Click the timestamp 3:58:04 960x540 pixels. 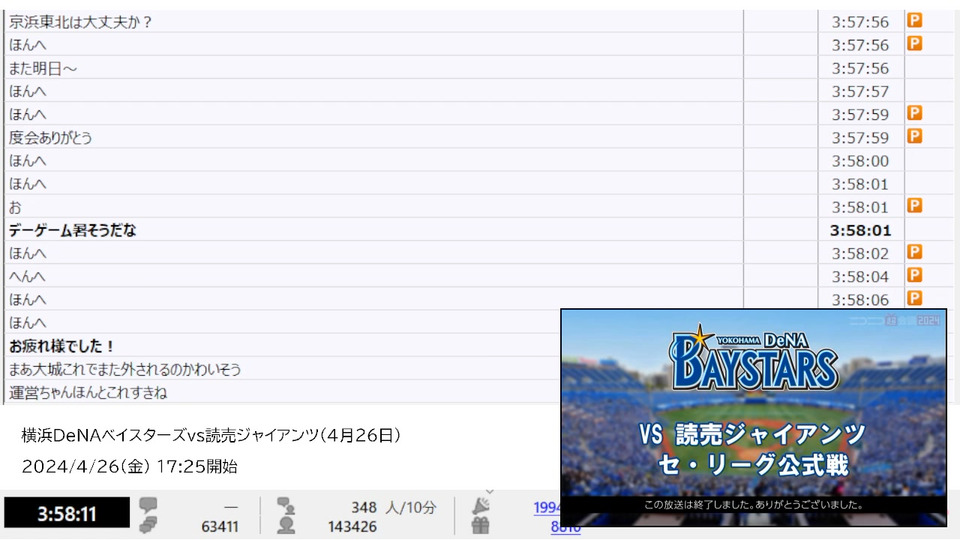pyautogui.click(x=860, y=277)
